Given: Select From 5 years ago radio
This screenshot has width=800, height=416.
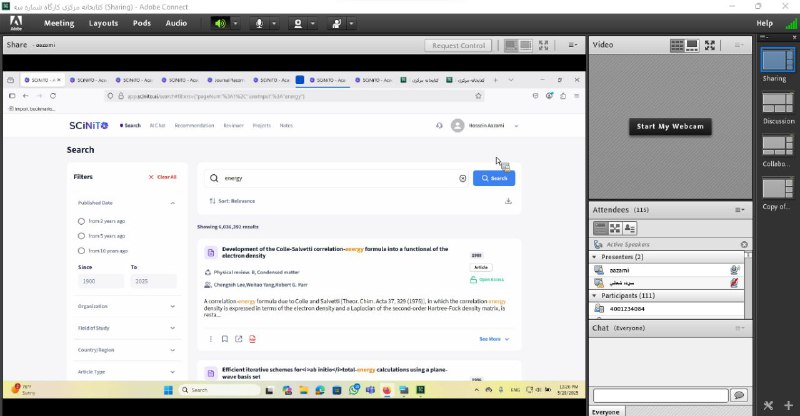Looking at the screenshot, I should click(81, 236).
